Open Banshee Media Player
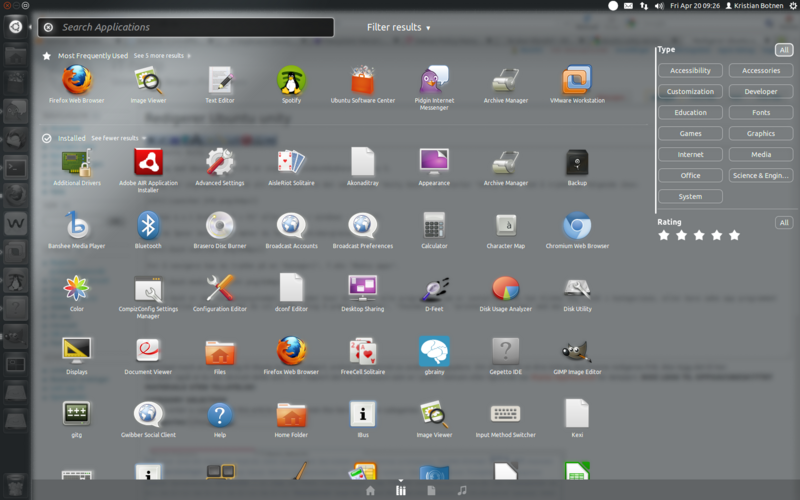 point(76,226)
